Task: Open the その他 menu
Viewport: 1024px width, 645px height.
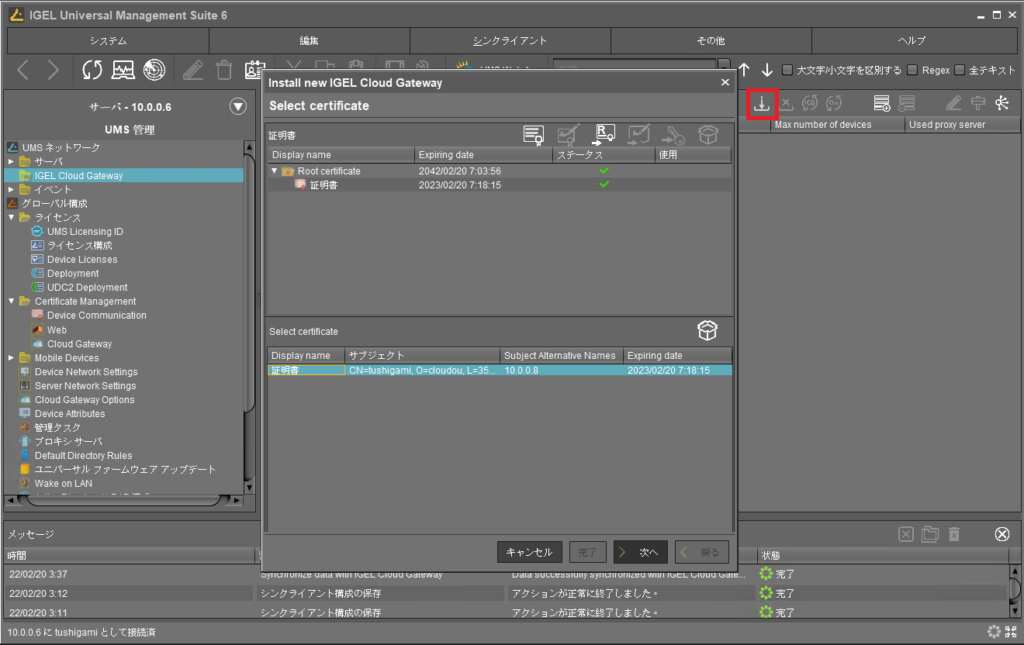Action: click(x=711, y=40)
